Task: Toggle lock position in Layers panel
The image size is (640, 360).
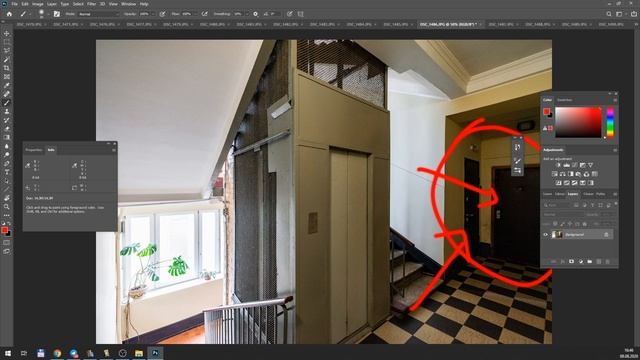Action: tap(570, 224)
